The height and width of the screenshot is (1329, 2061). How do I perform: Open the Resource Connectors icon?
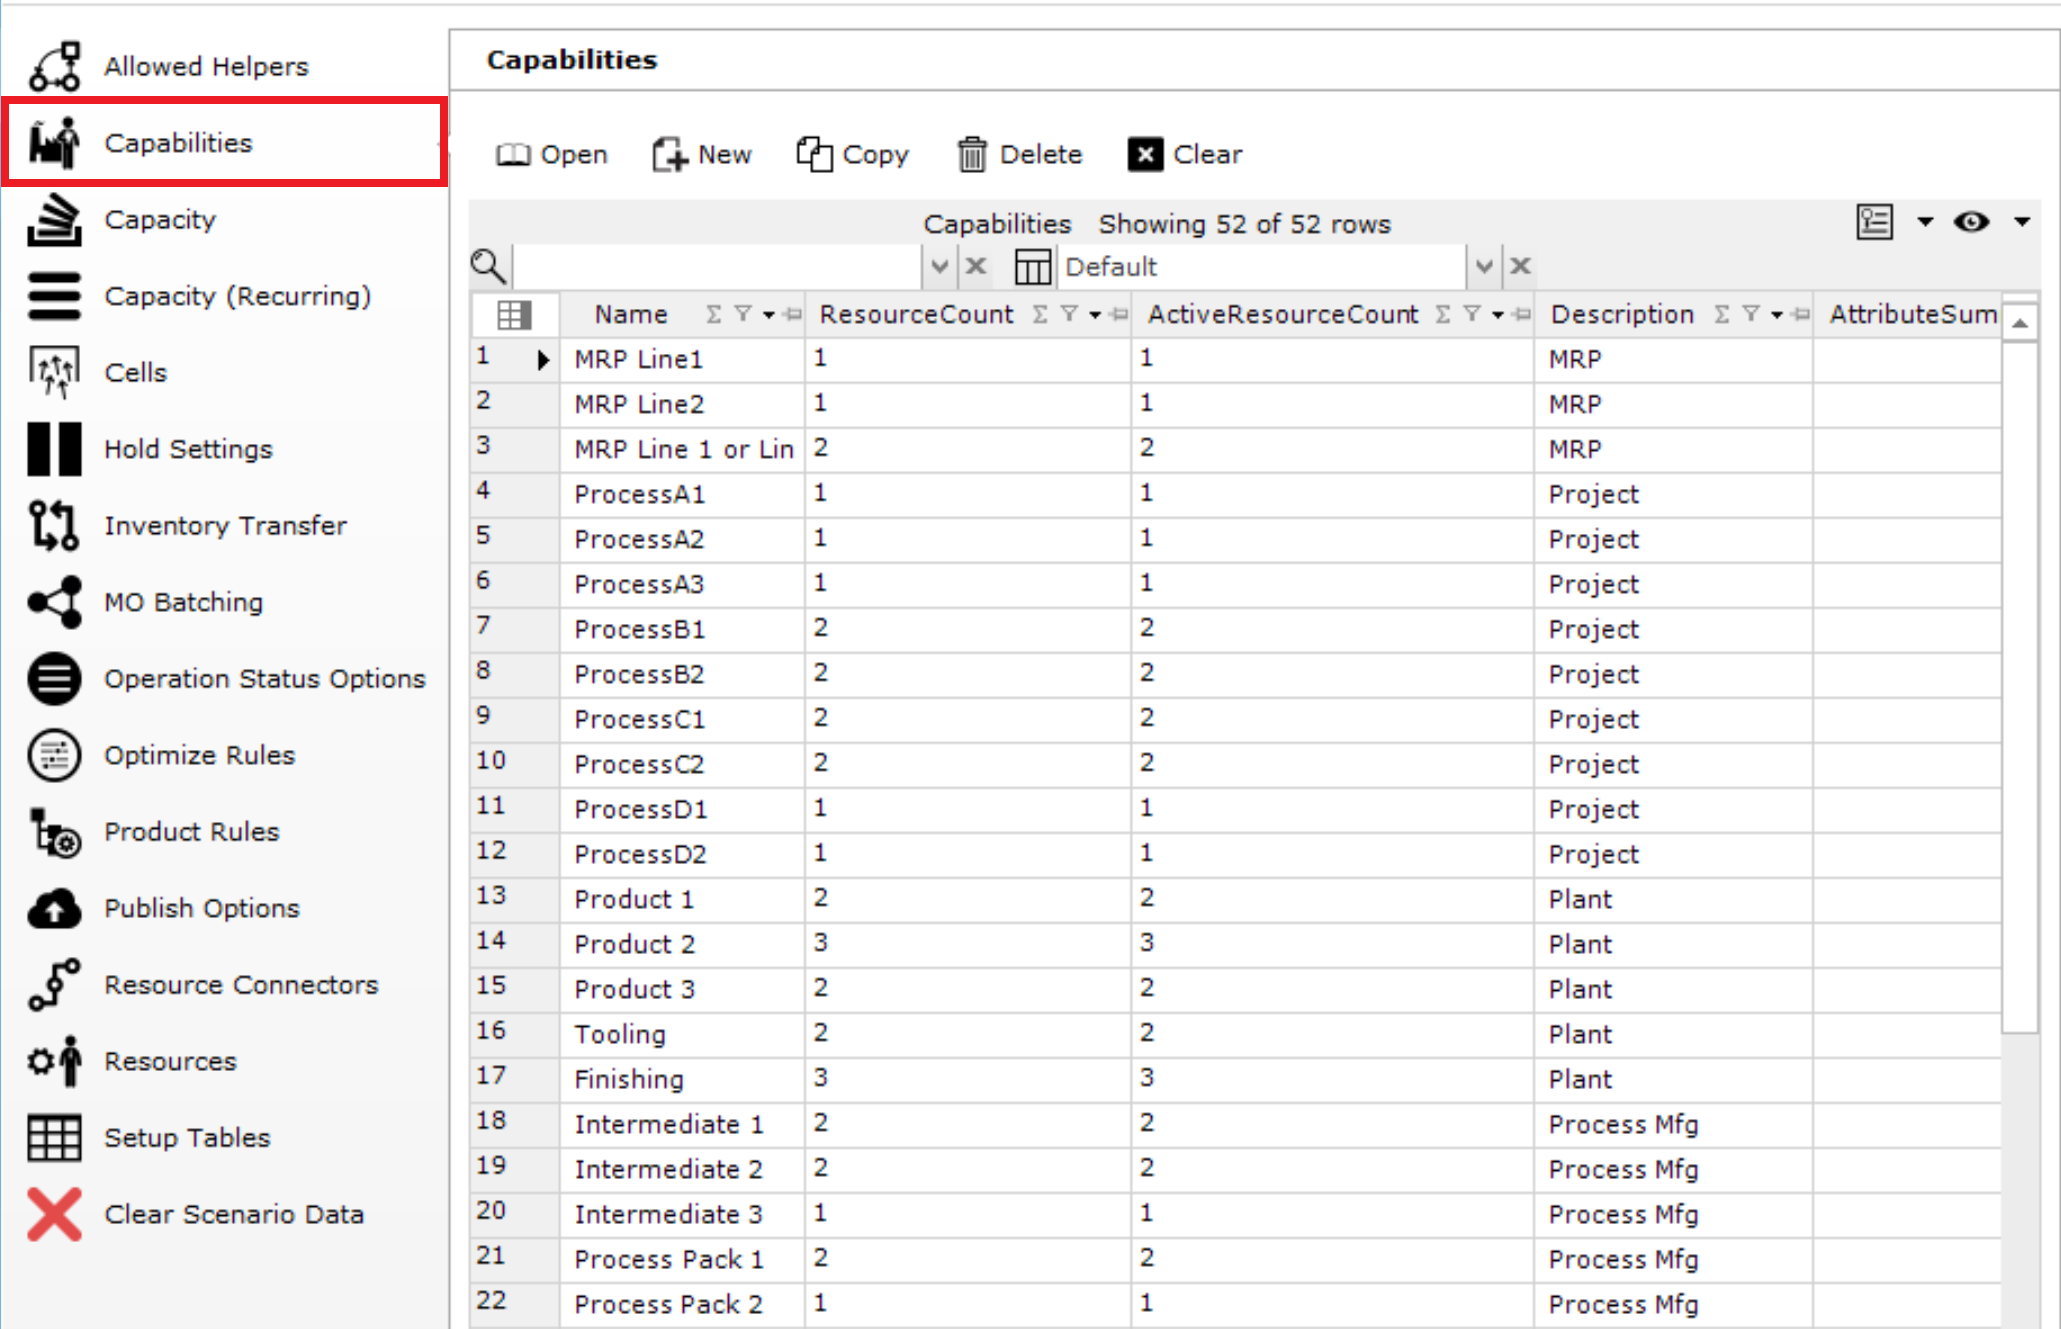(x=54, y=984)
